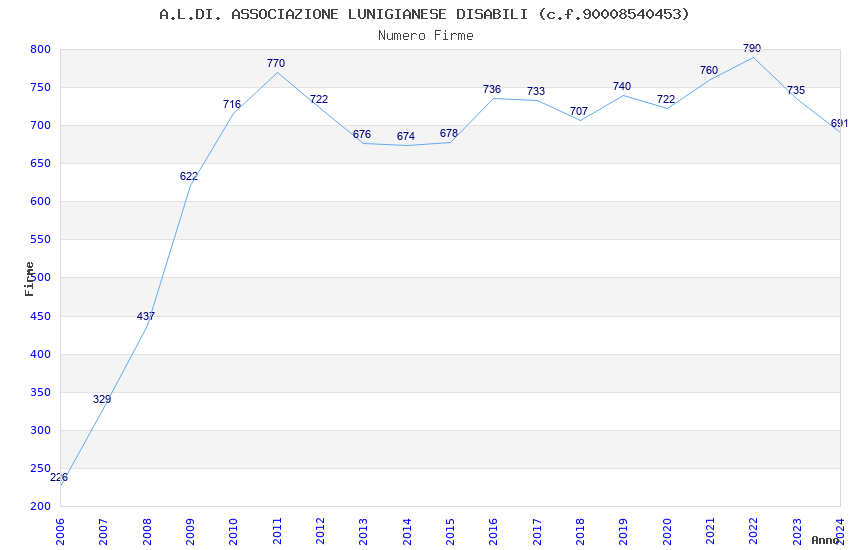Click the chart title A.L.DI. ASSOCIAZIONE LUNIGIANESE DISABILI
The image size is (850, 550).
coord(424,15)
